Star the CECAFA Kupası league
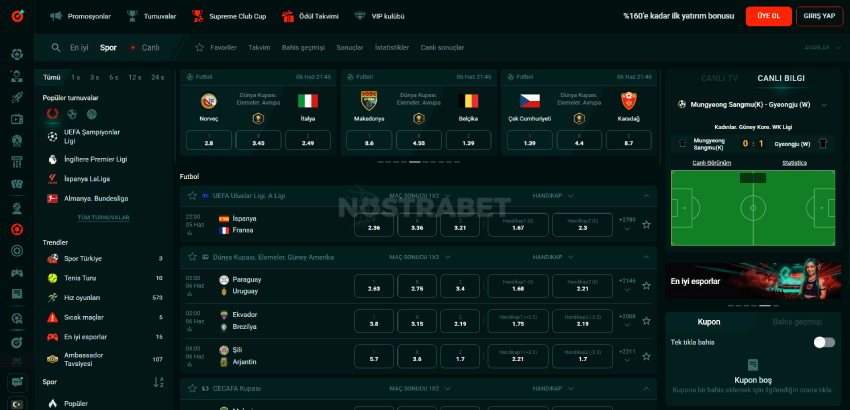 coord(192,388)
